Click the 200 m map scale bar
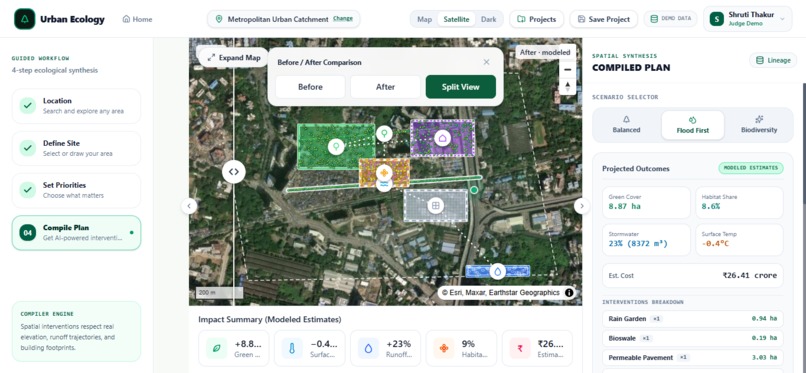This screenshot has width=806, height=373. pos(219,292)
